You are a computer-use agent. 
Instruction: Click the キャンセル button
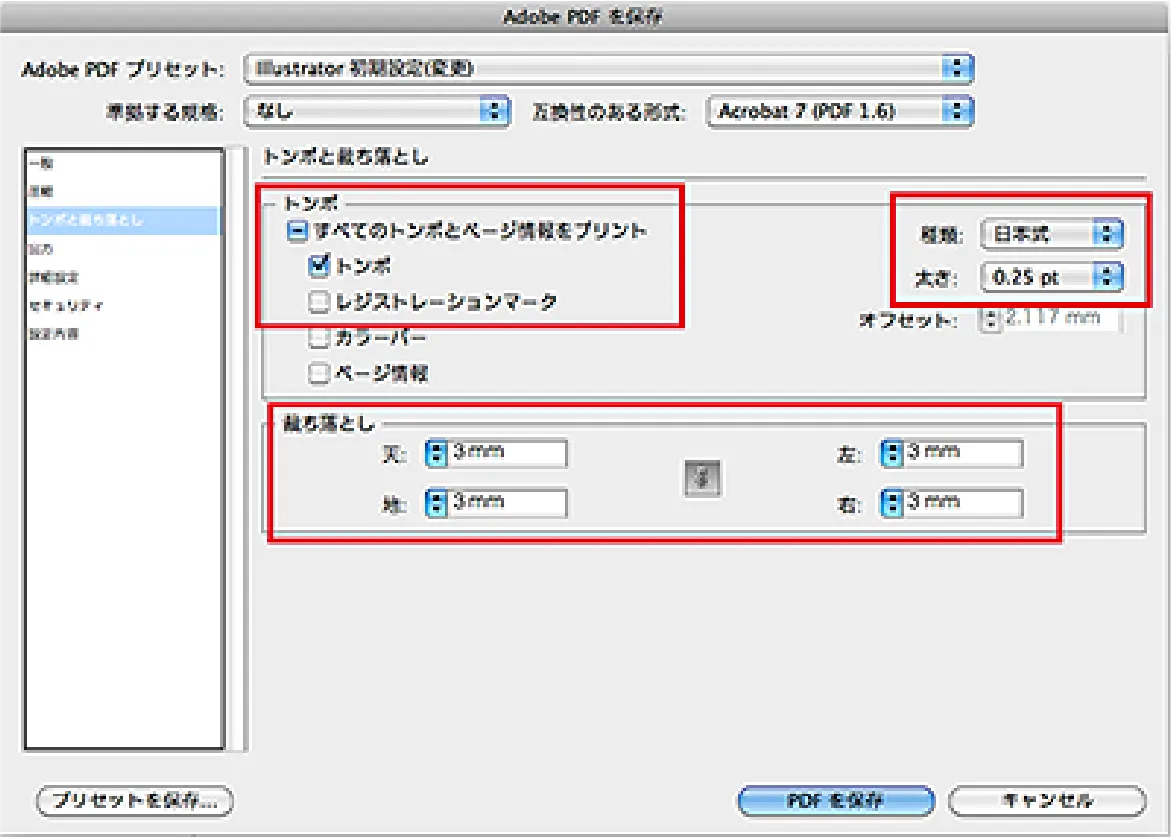coord(1046,800)
